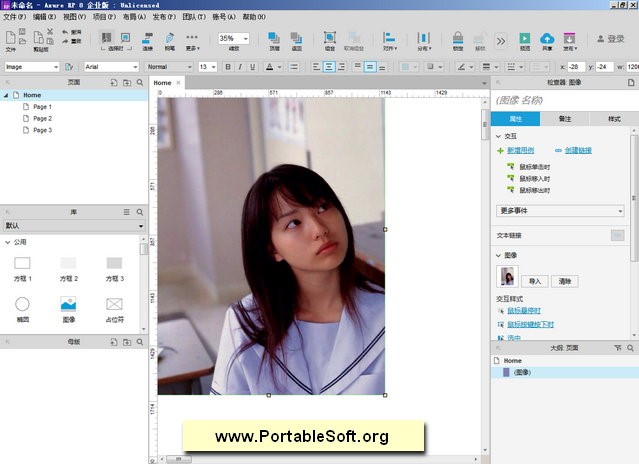Click the Preview button in toolbar
This screenshot has height=464, width=639.
(525, 39)
